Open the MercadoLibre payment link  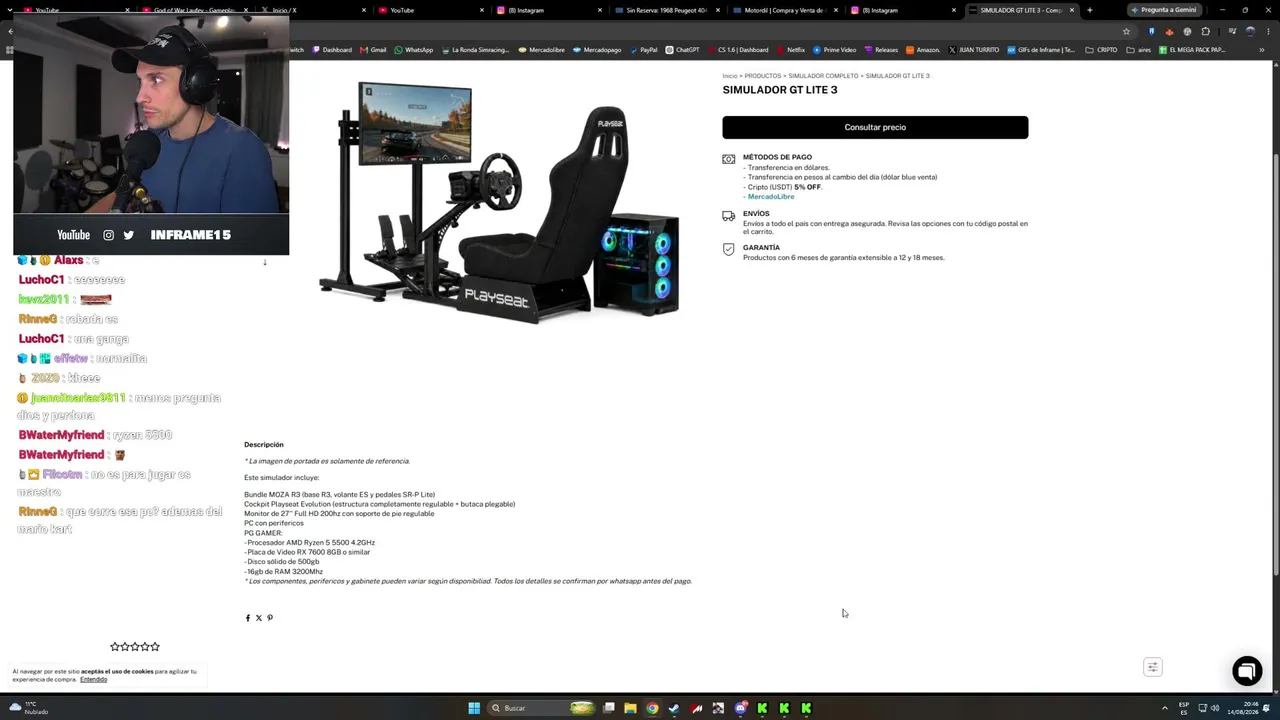[x=771, y=197]
